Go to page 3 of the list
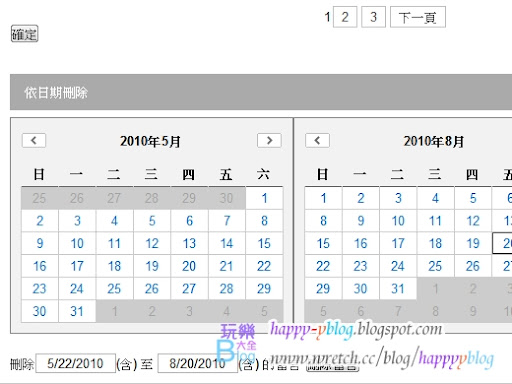Screen dimensions: 512x384 (x=373, y=17)
